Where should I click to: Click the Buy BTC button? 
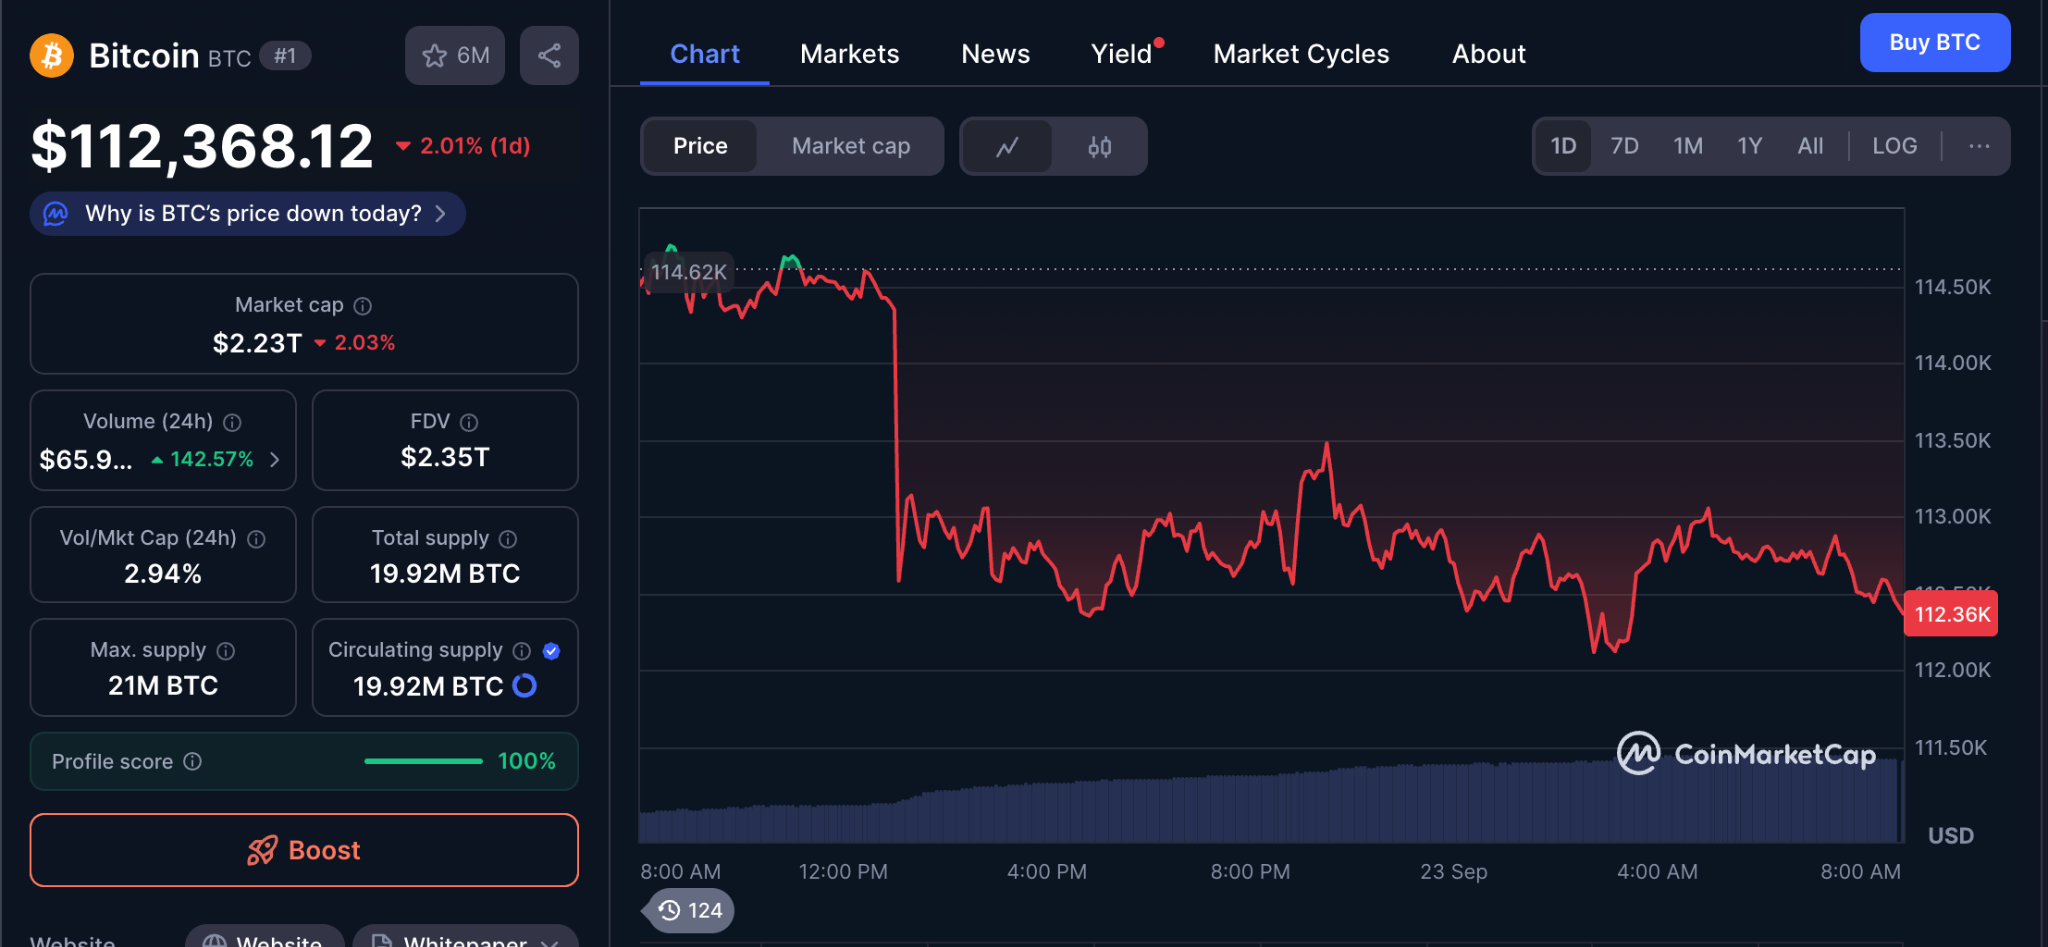[1934, 43]
